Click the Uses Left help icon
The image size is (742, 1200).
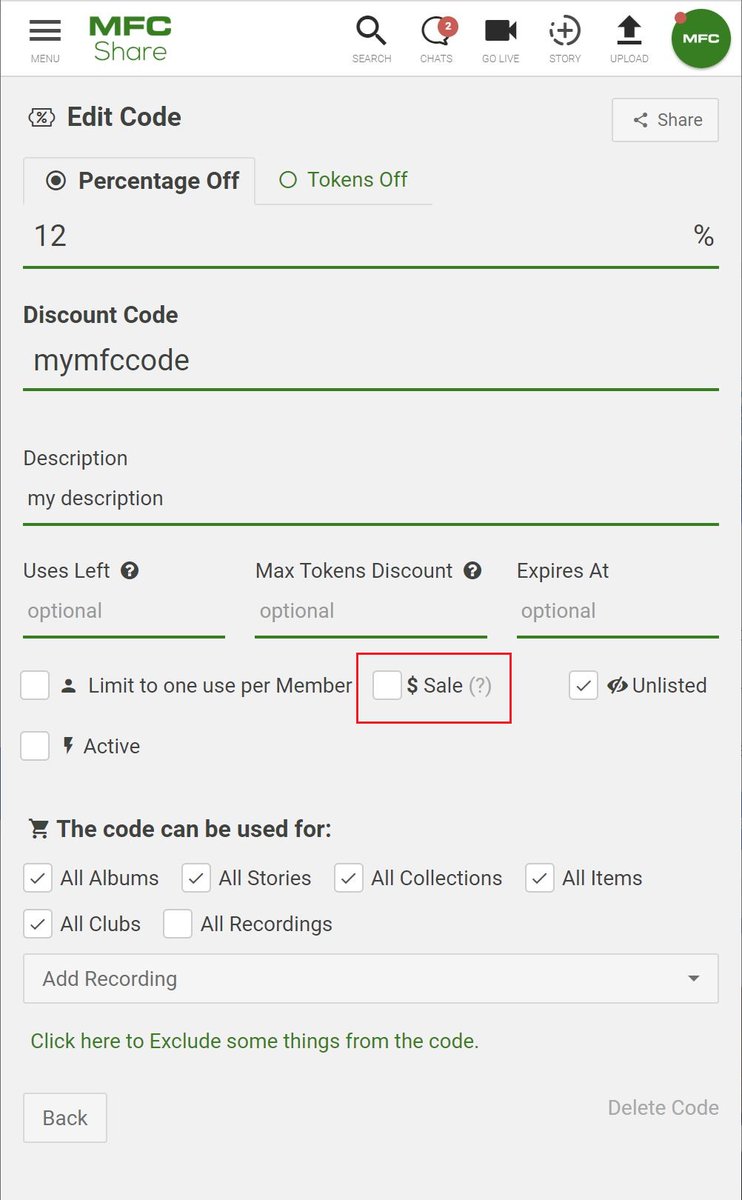click(129, 571)
